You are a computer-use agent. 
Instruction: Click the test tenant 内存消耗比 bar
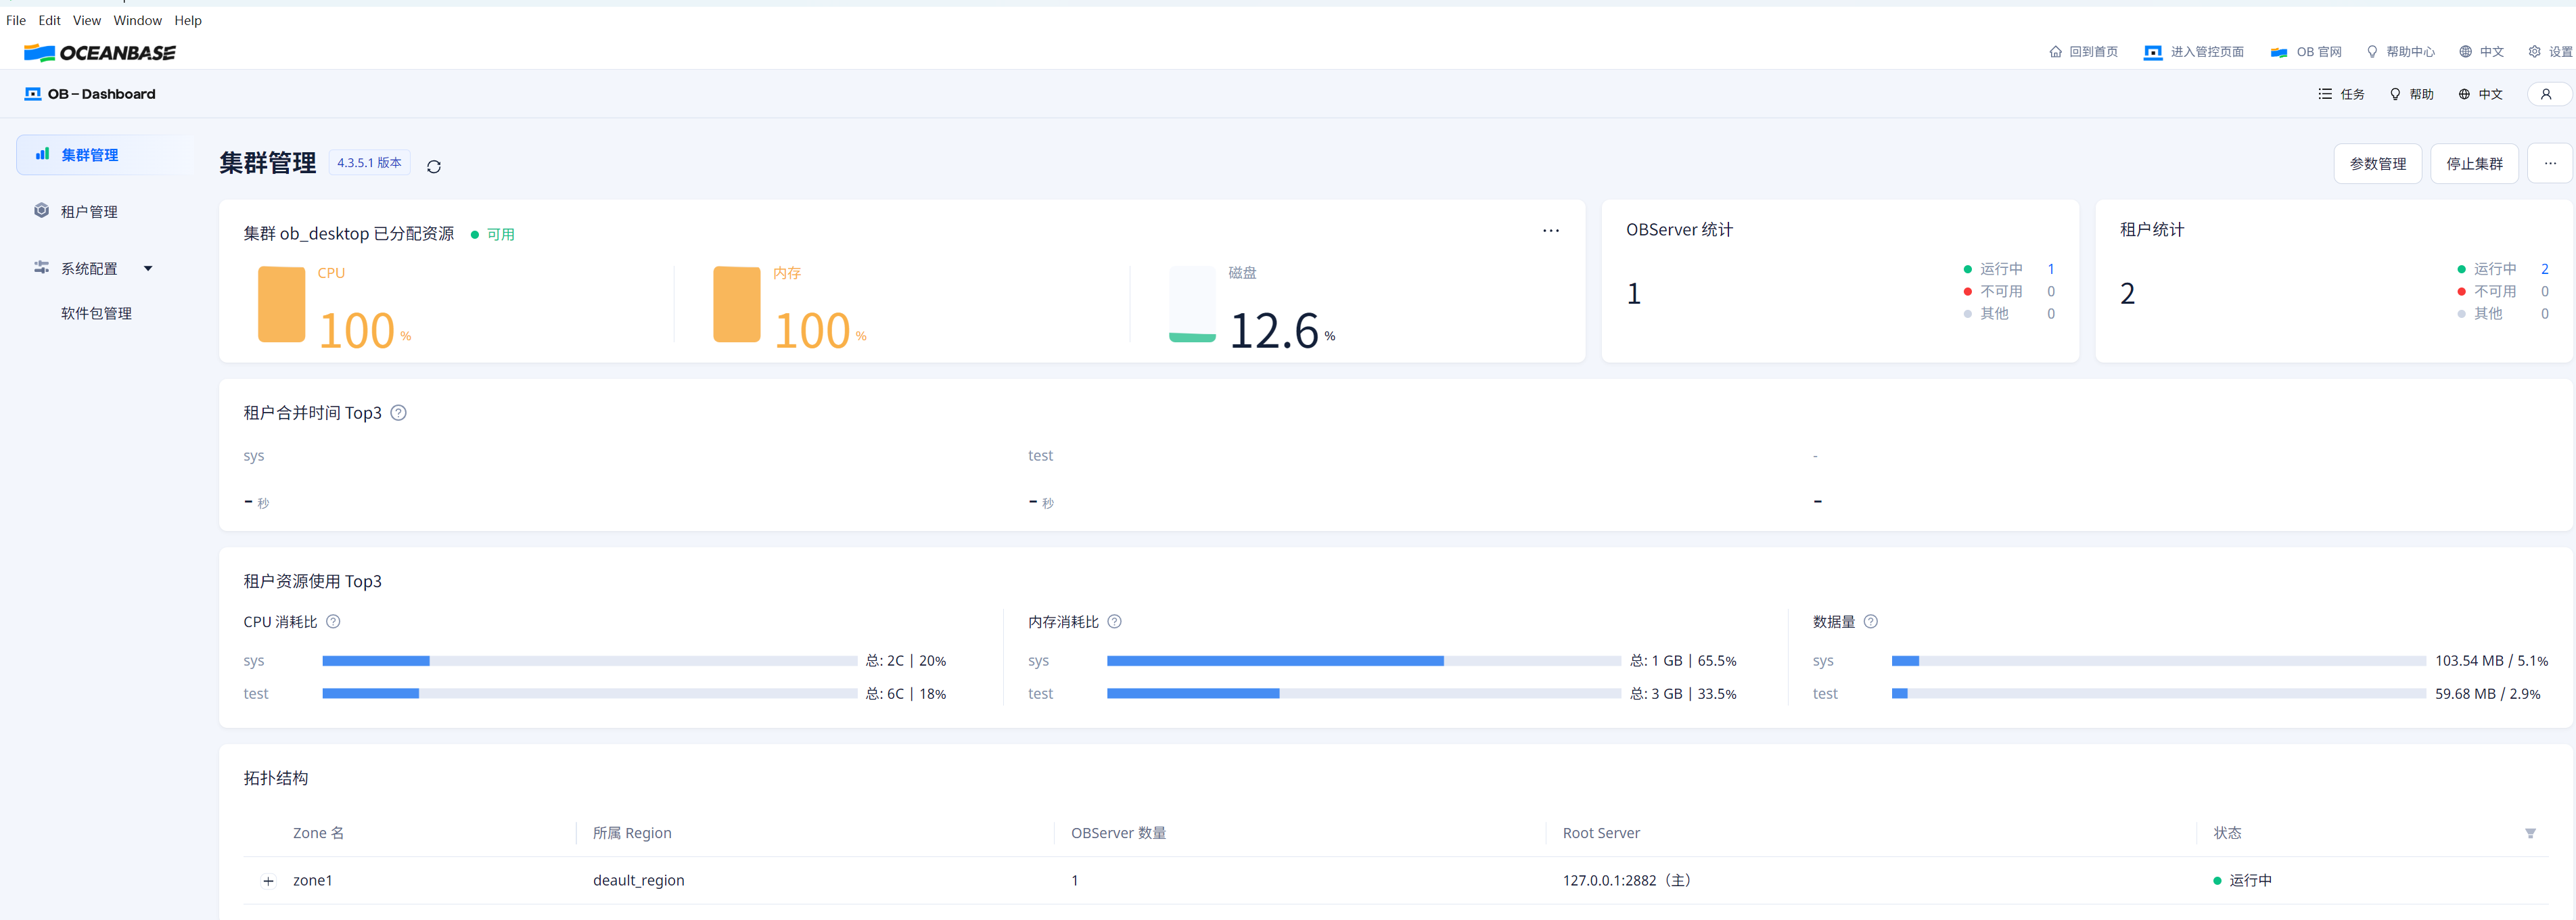click(x=1364, y=694)
